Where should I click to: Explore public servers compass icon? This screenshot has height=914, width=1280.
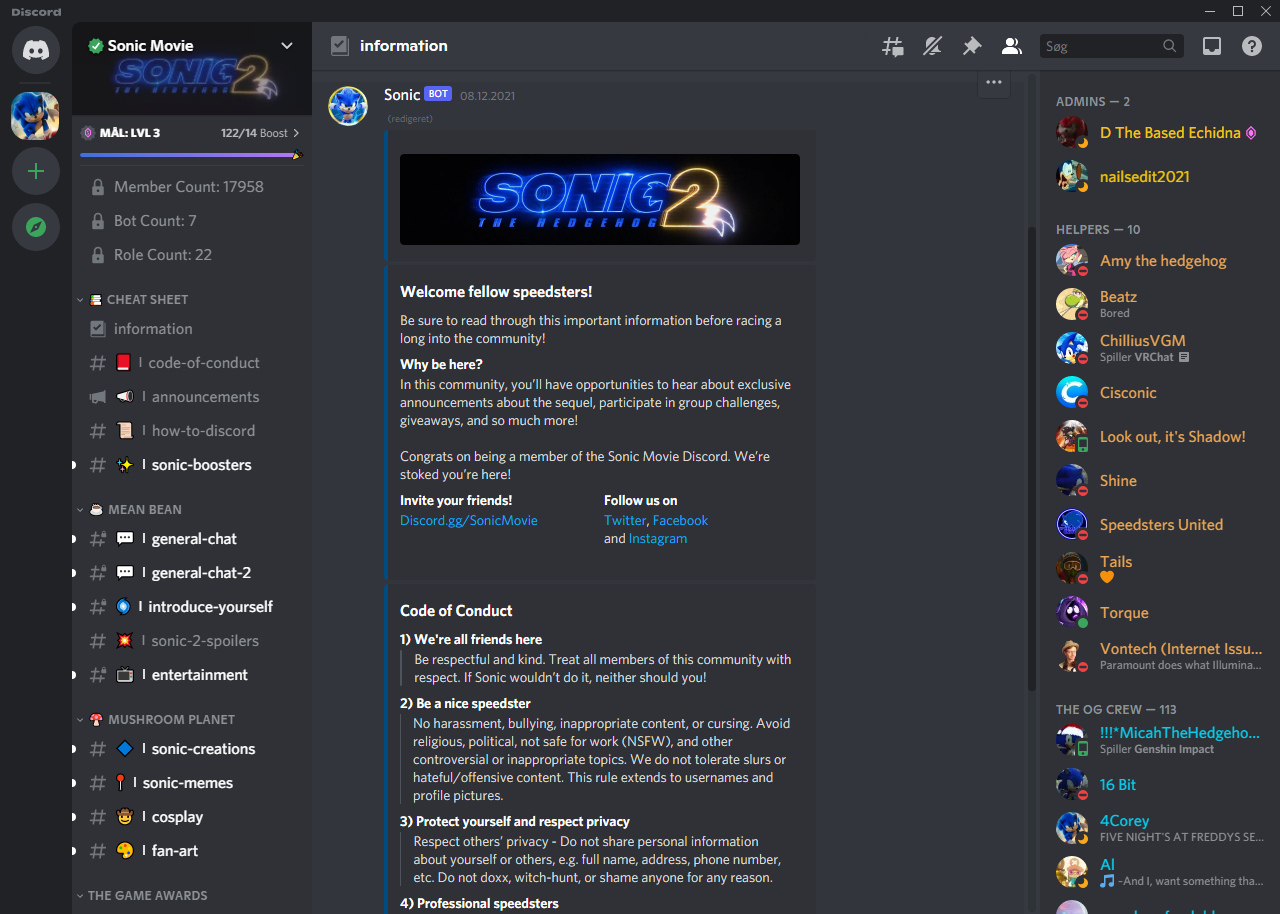point(36,227)
